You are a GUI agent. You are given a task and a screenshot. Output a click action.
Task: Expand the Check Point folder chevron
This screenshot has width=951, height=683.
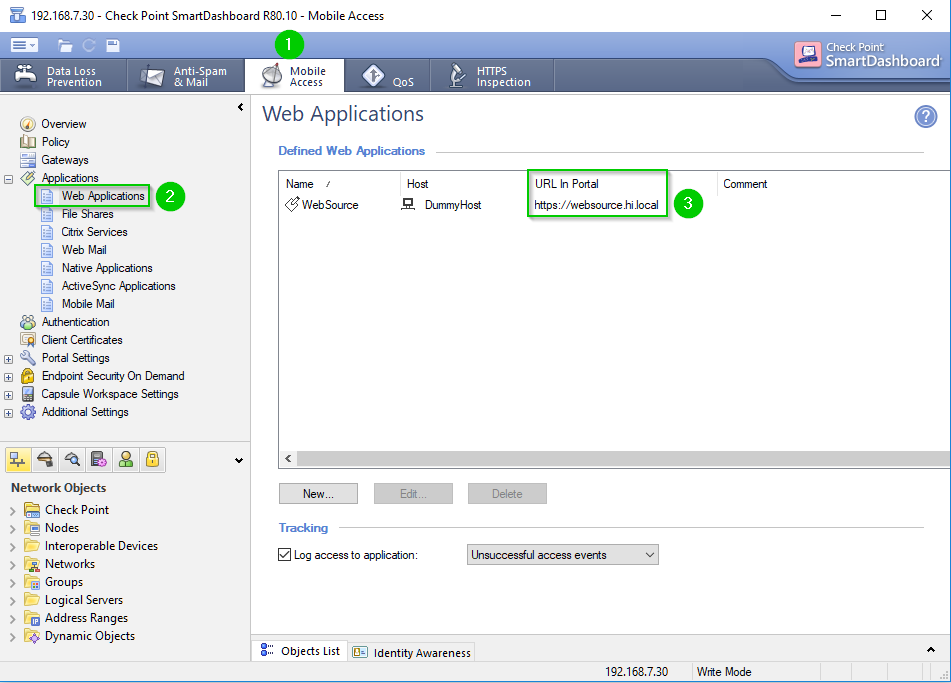tap(13, 511)
